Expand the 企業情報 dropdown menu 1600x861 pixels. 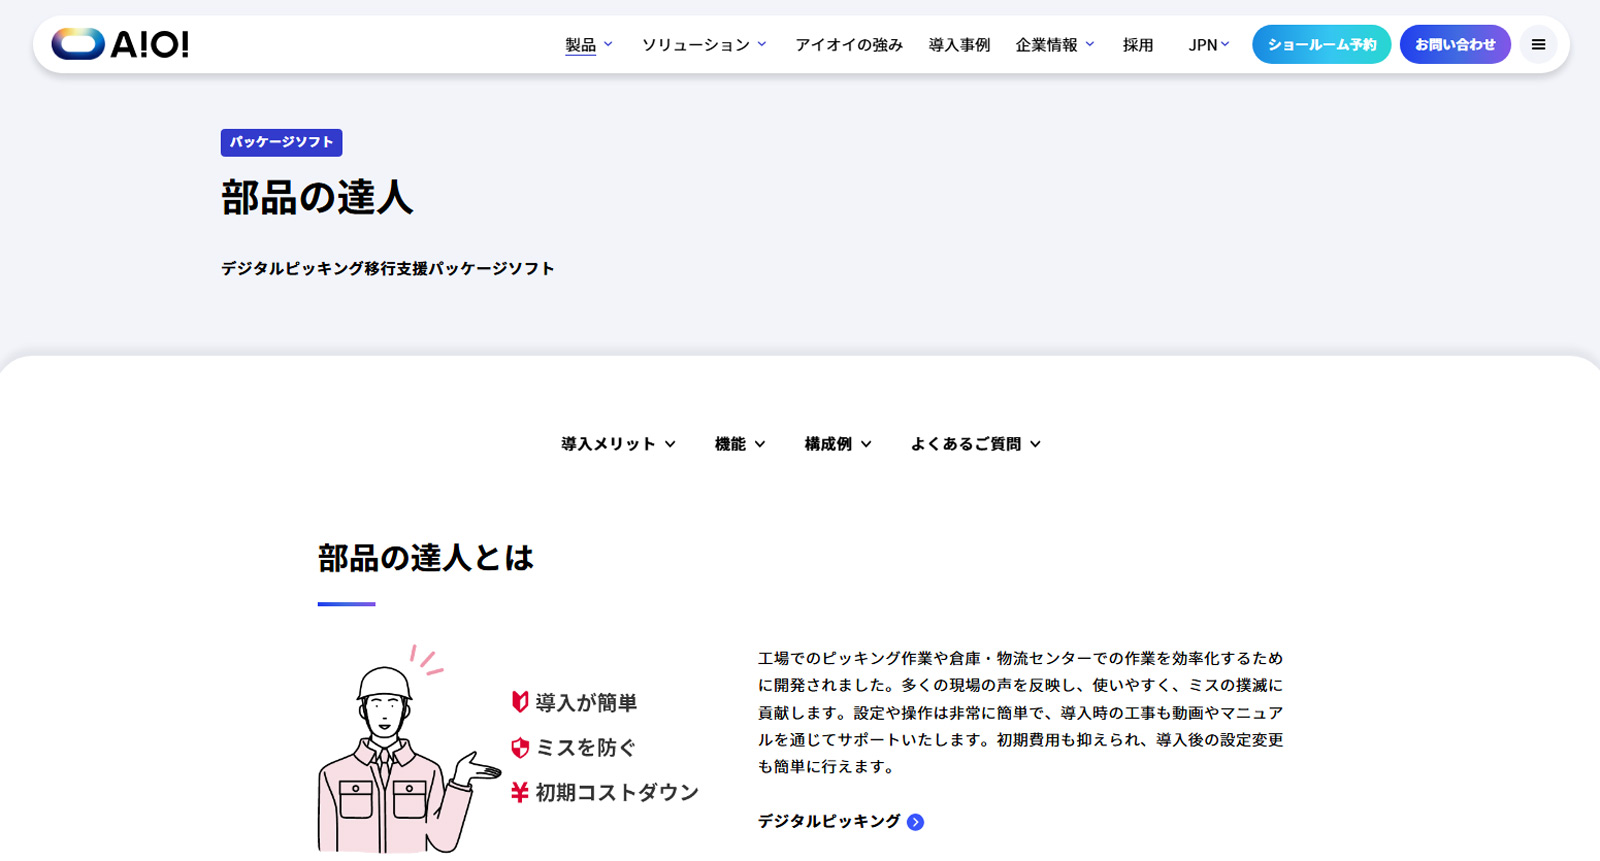coord(1055,44)
